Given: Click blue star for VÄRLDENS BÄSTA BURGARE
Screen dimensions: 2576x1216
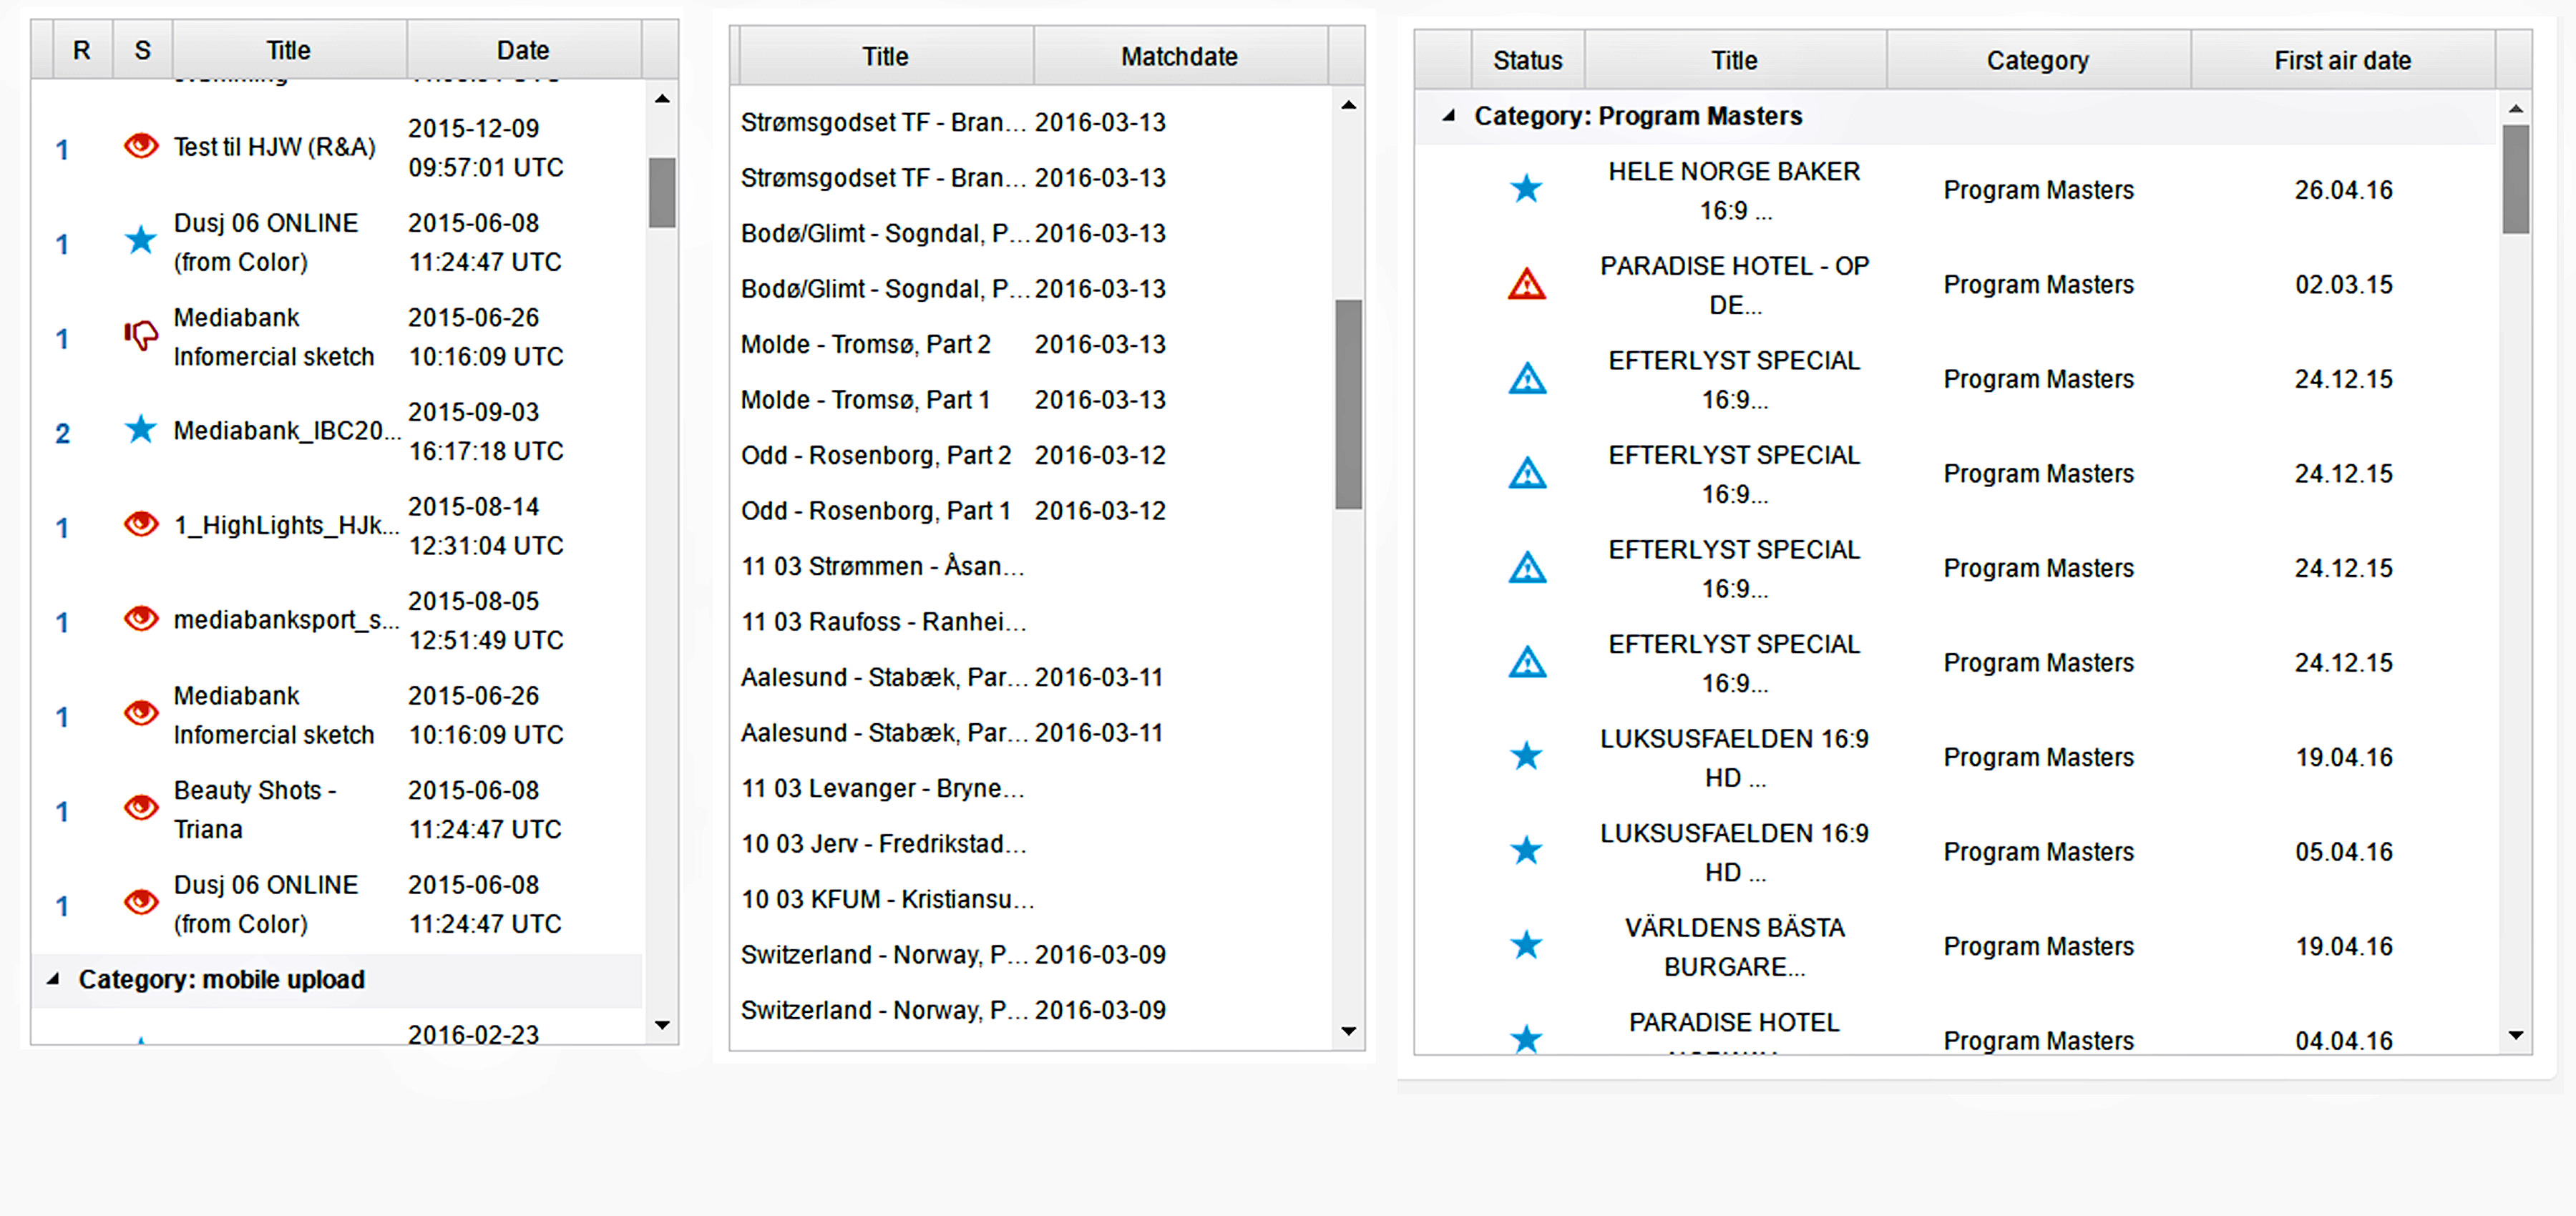Looking at the screenshot, I should tap(1526, 945).
